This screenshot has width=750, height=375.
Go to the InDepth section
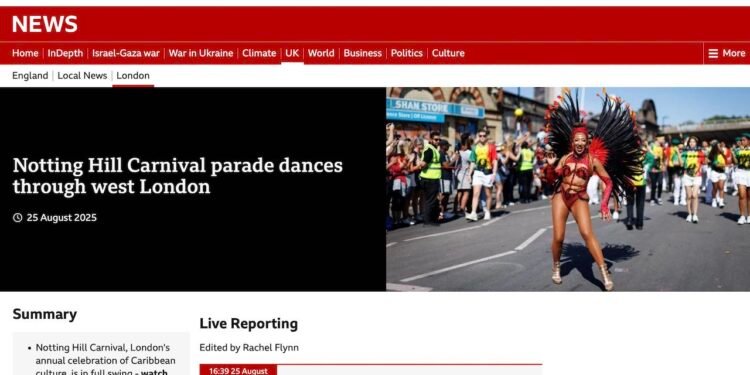(x=65, y=53)
